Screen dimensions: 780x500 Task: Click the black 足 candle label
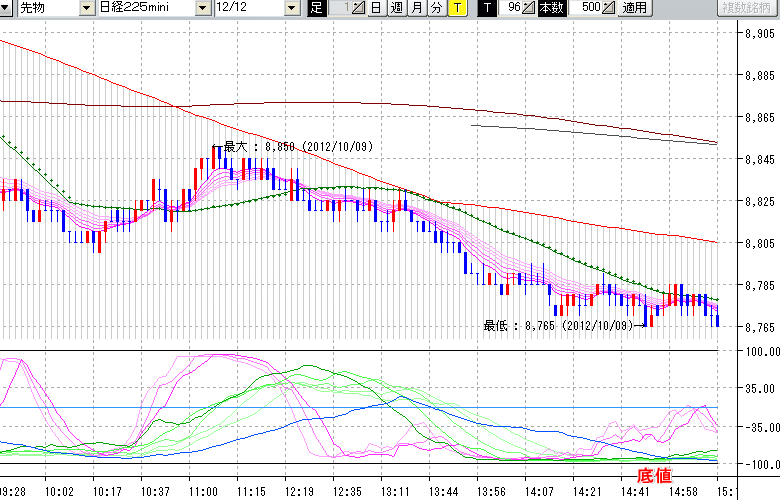click(x=317, y=8)
